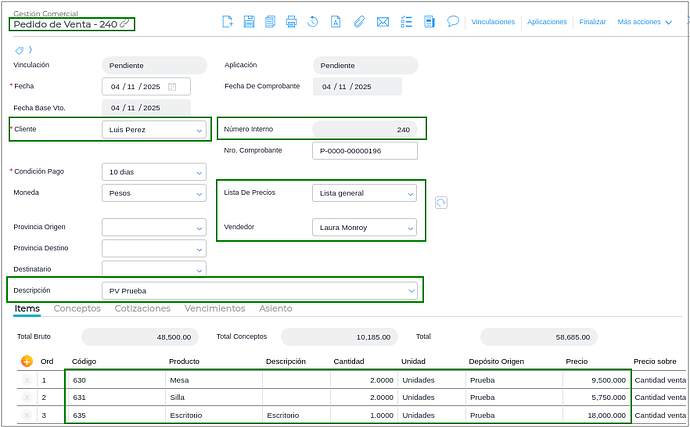The width and height of the screenshot is (690, 427).
Task: Click the Vinculaciones link
Action: (493, 21)
